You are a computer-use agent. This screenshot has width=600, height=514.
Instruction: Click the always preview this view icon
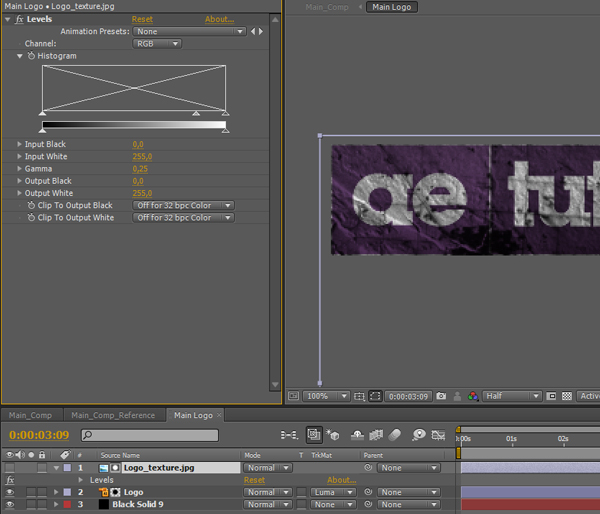293,396
